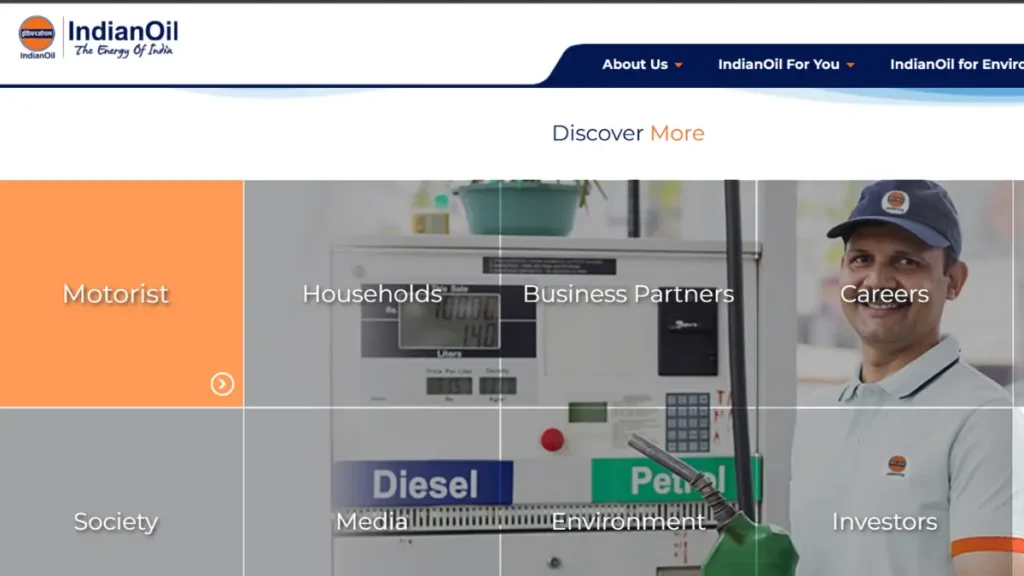This screenshot has width=1024, height=576.
Task: Click the IndianOil emblem on the attendant's cap
Action: [895, 202]
